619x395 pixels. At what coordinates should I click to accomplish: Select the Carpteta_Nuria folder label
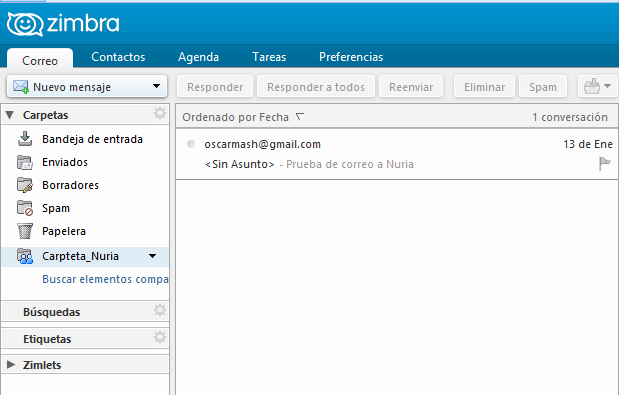click(80, 256)
